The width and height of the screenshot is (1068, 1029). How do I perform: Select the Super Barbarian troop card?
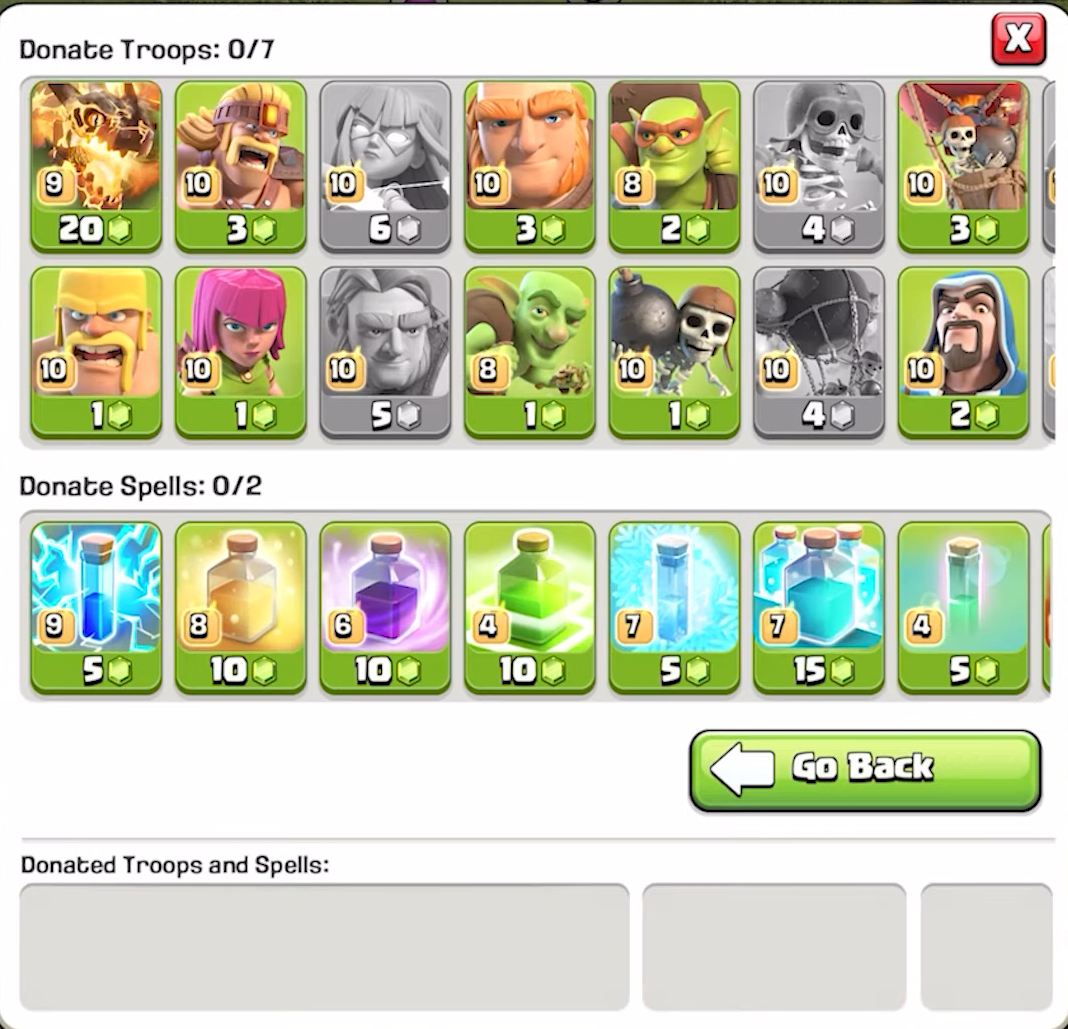[240, 166]
